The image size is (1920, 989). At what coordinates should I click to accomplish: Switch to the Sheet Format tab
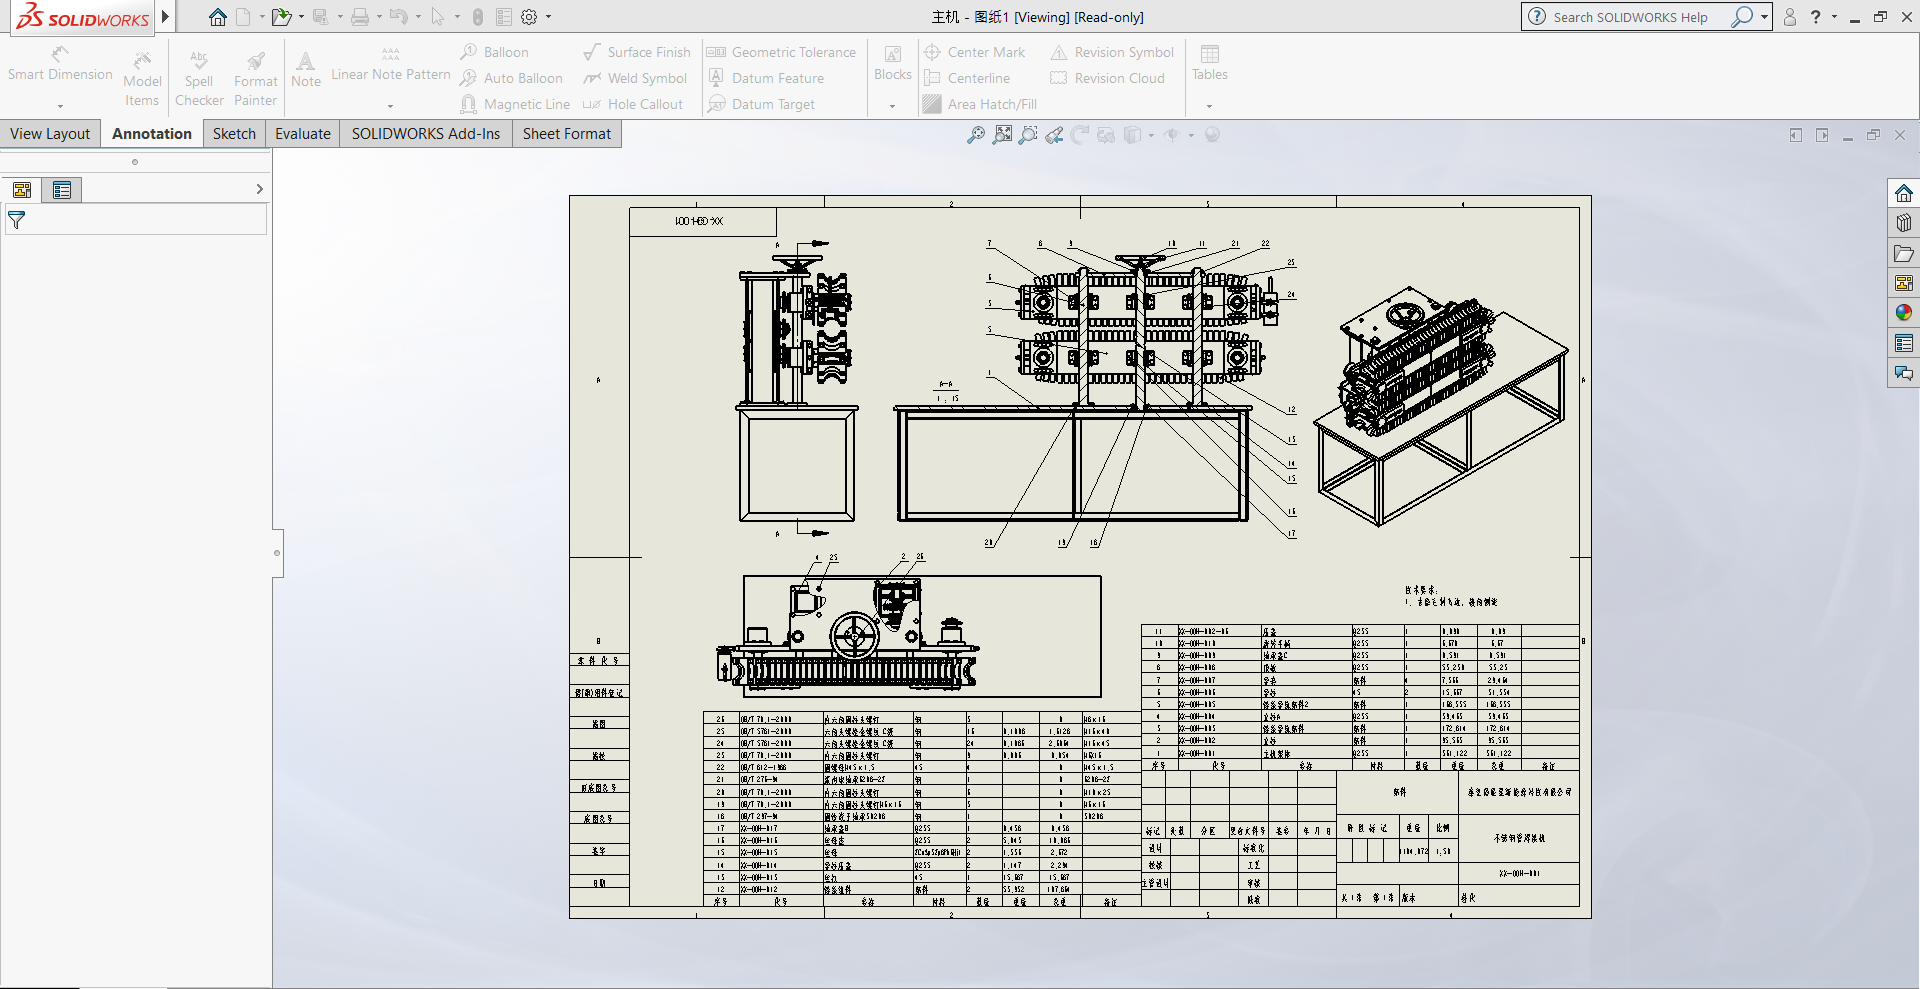click(x=567, y=134)
